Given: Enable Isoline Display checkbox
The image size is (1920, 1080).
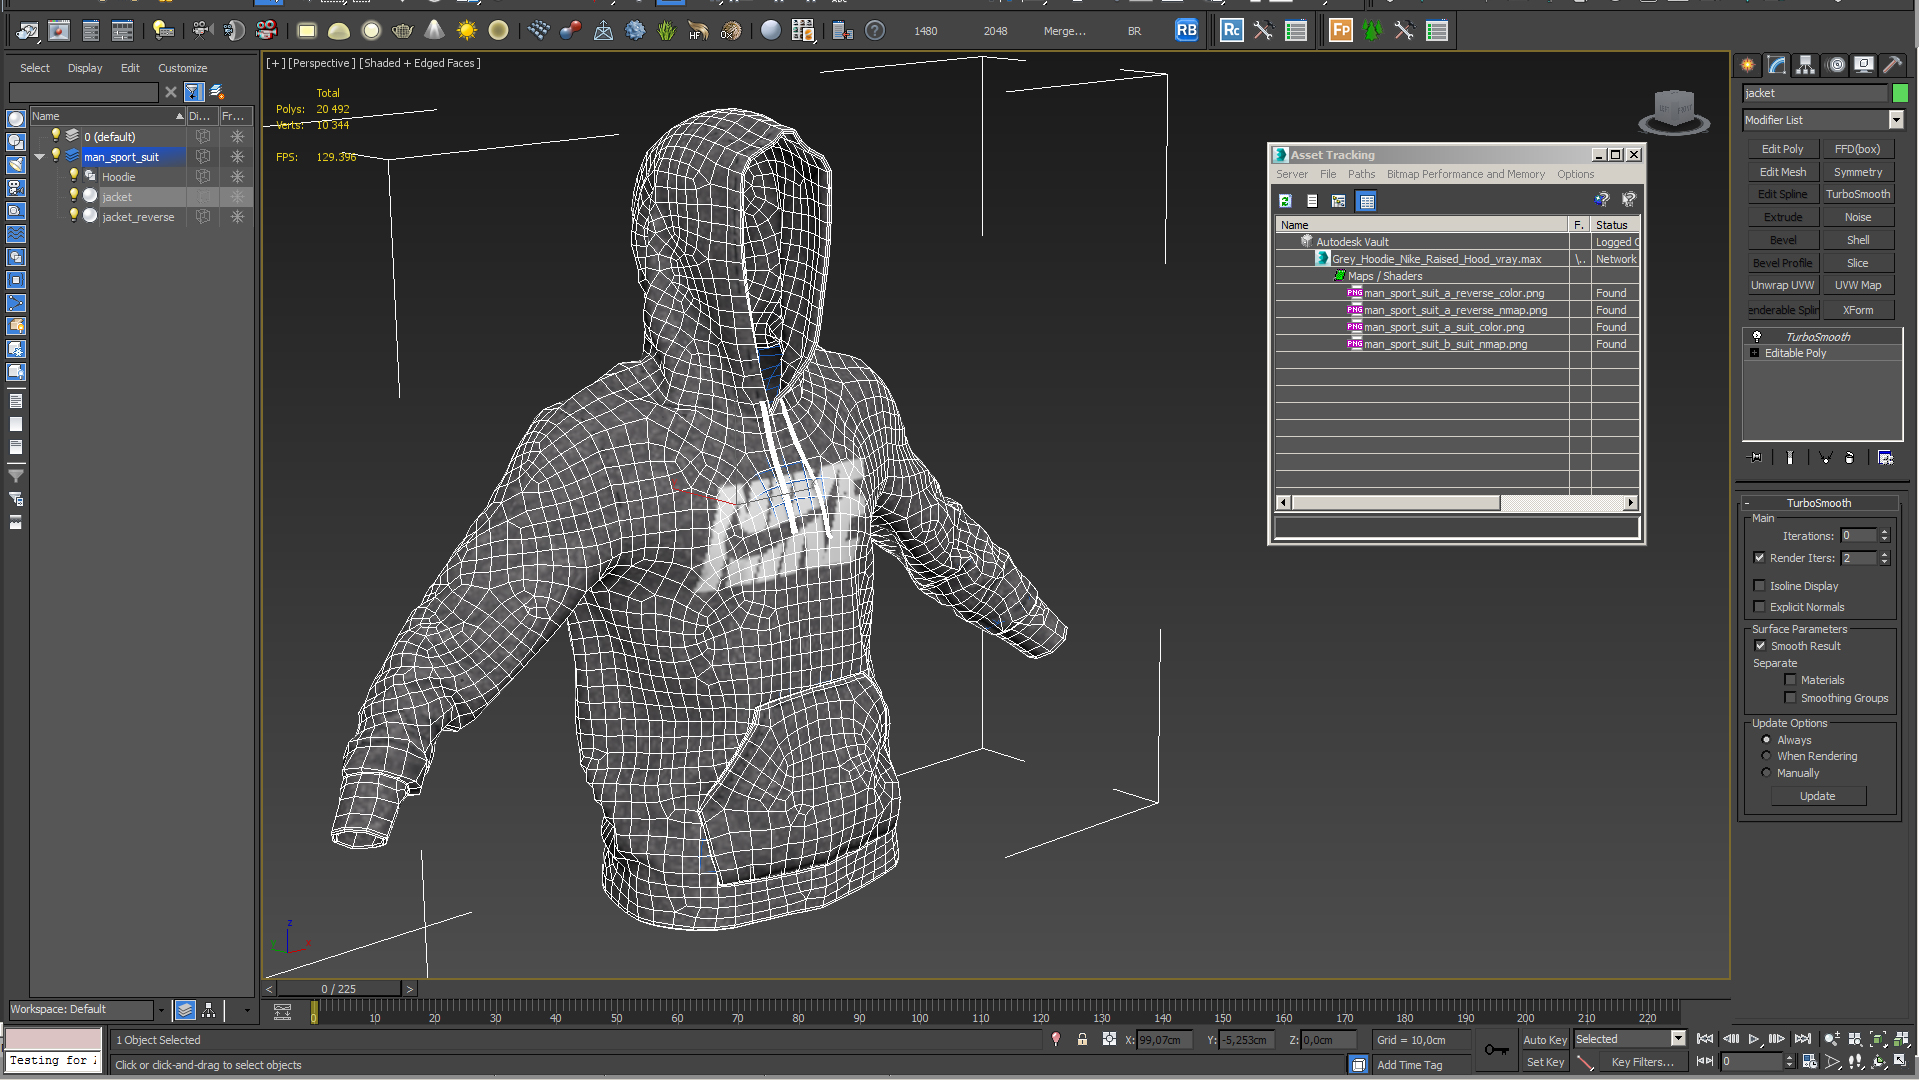Looking at the screenshot, I should click(1759, 586).
